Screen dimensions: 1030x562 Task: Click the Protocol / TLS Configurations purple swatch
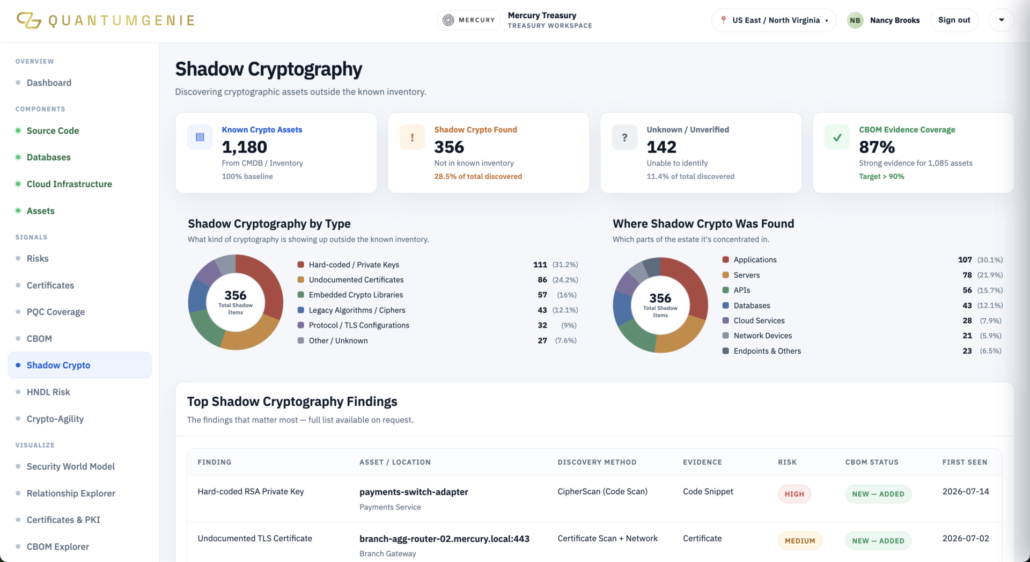[301, 326]
